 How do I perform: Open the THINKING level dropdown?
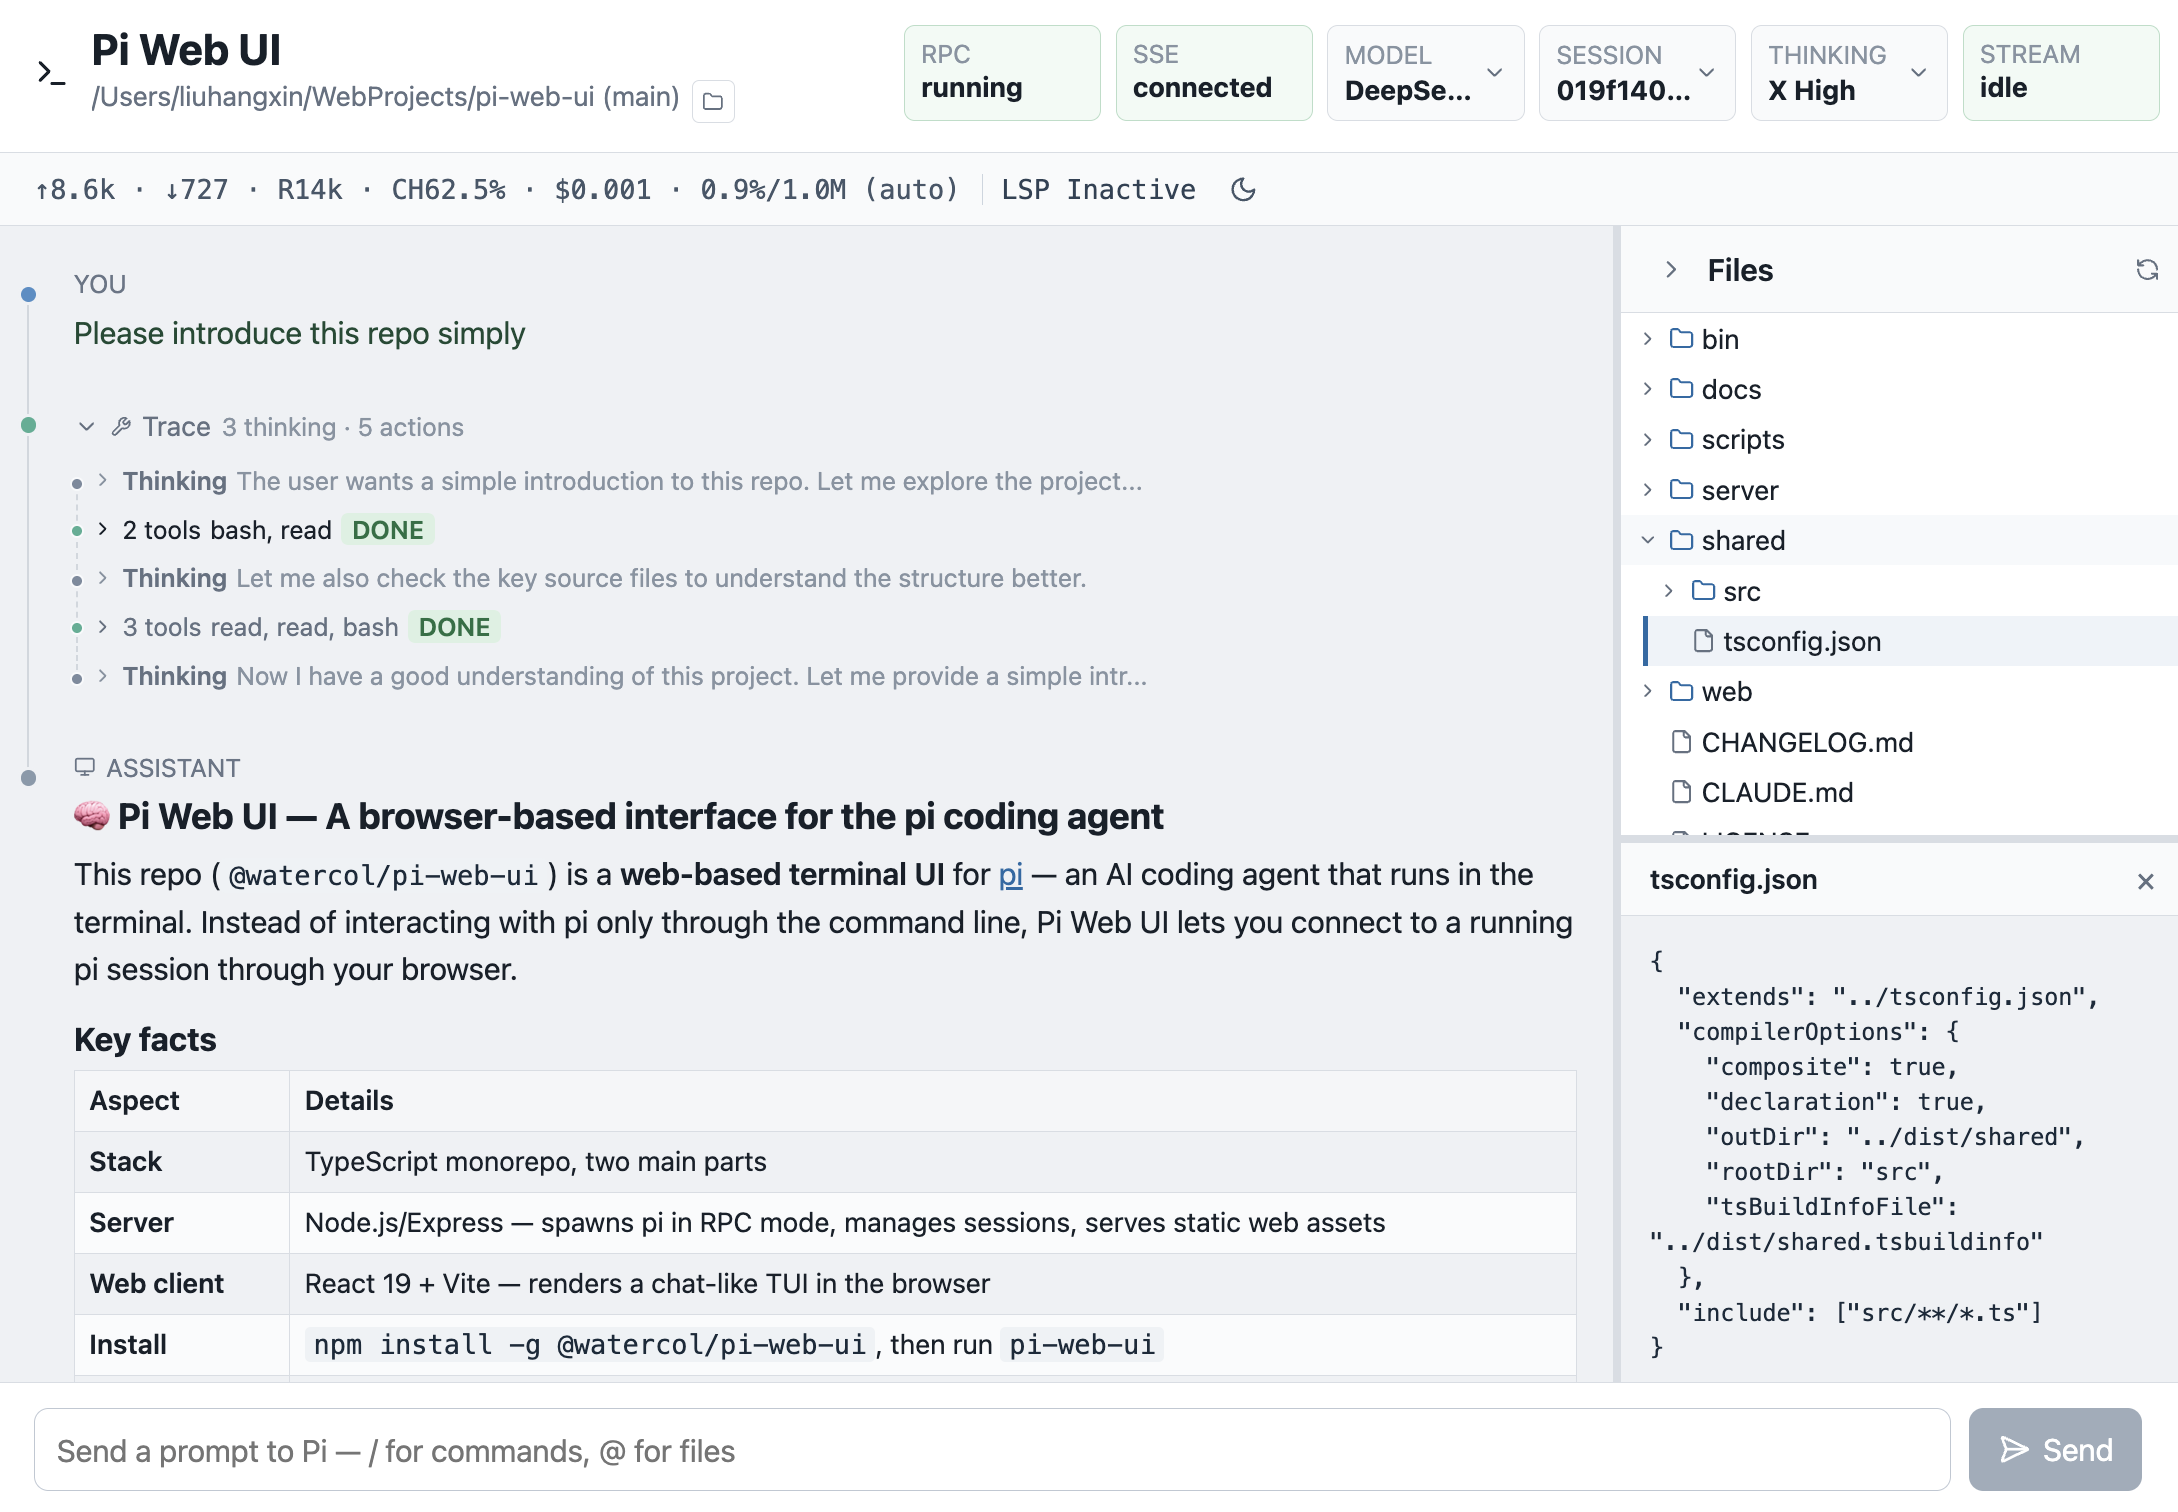1849,73
